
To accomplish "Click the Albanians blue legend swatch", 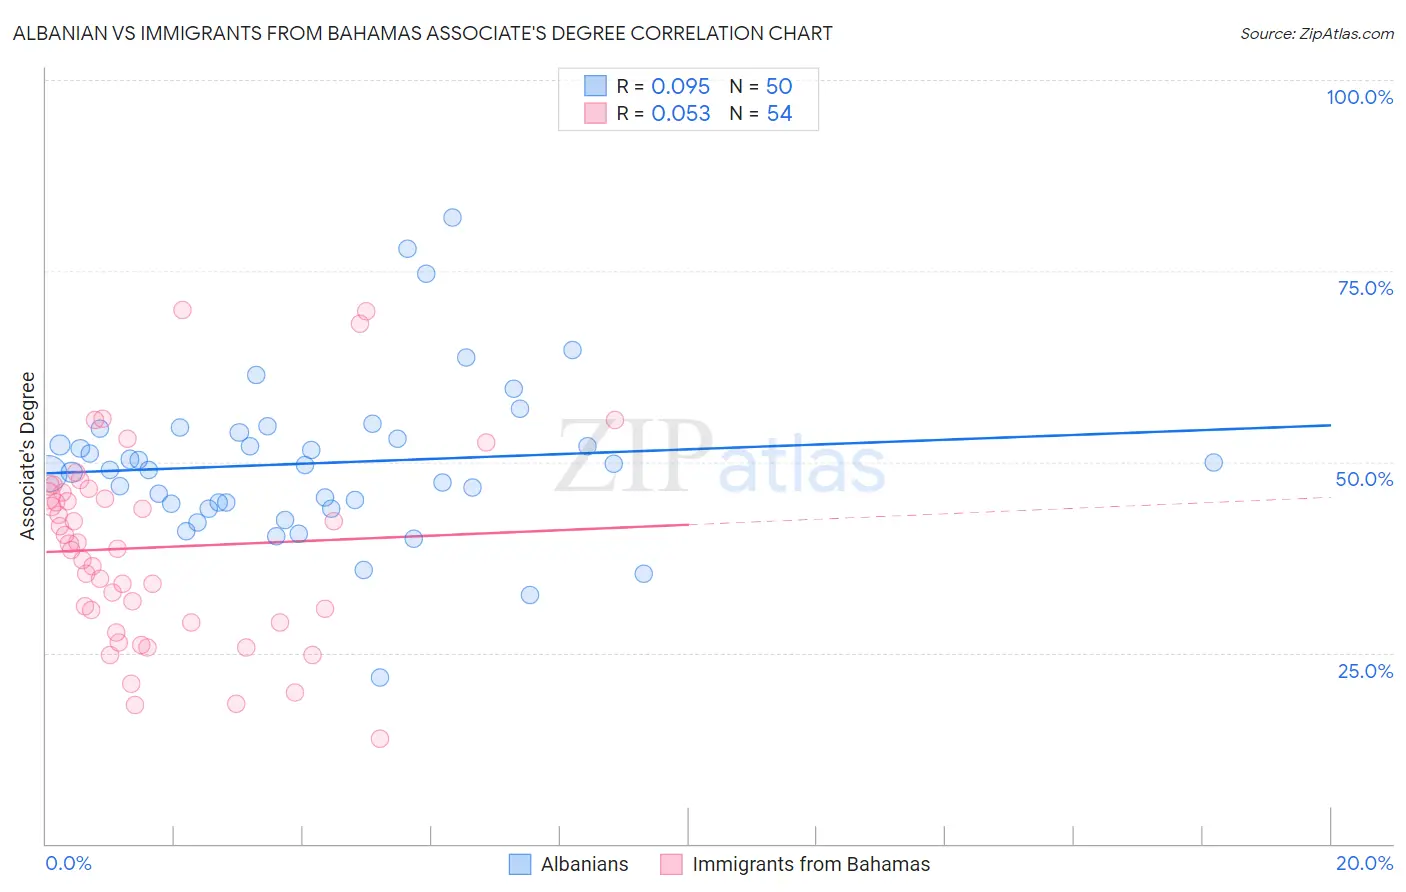I will click(520, 864).
